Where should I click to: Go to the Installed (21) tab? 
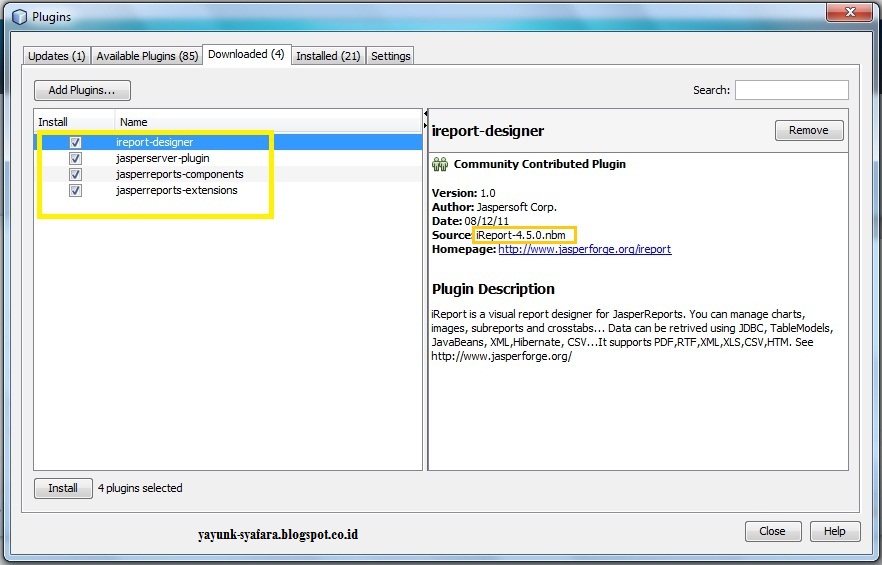tap(328, 56)
